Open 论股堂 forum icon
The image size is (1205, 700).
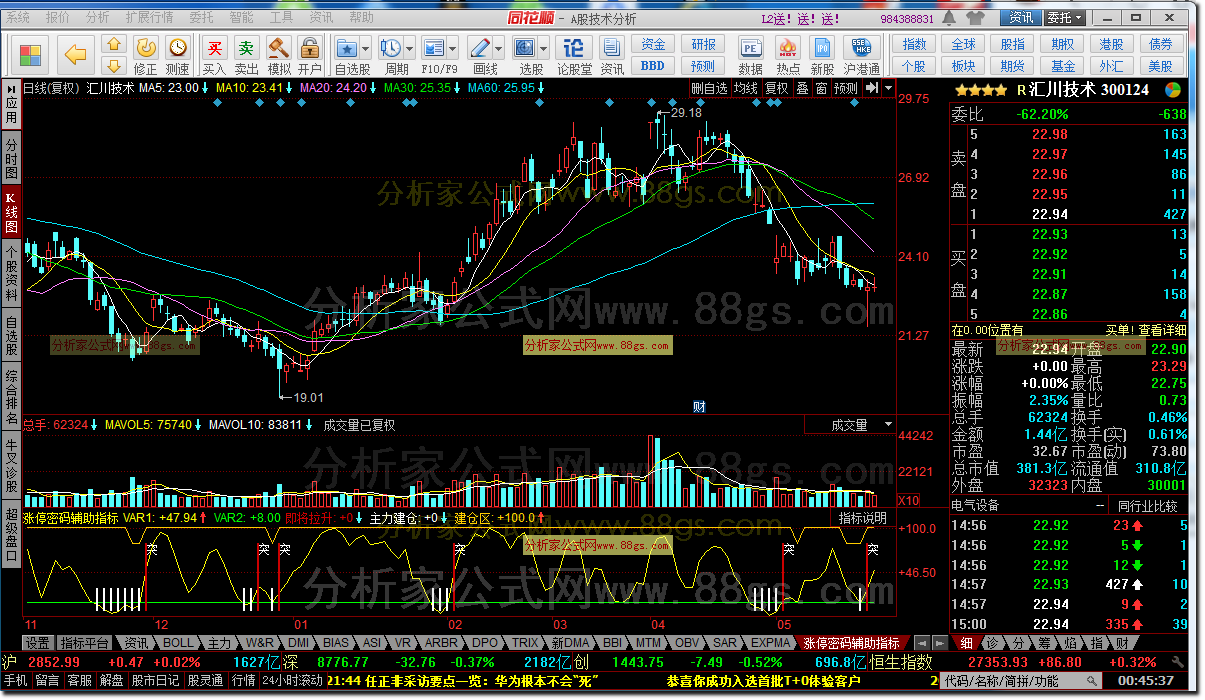pos(574,47)
